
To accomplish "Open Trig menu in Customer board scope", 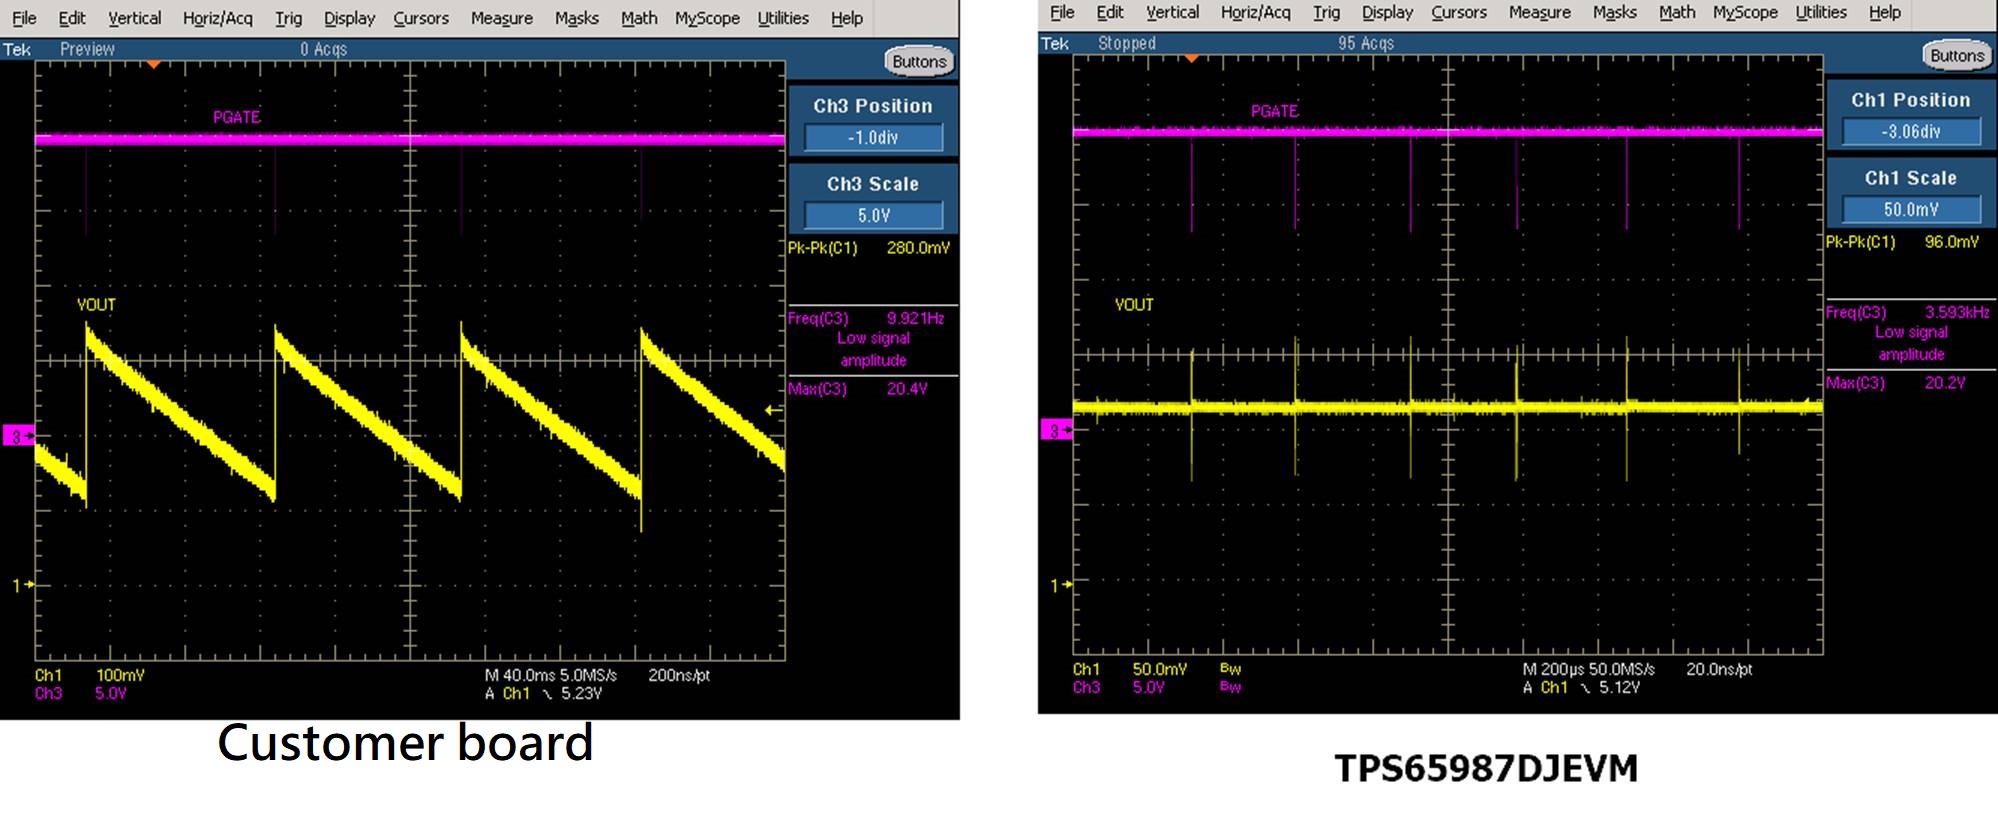I will click(288, 18).
